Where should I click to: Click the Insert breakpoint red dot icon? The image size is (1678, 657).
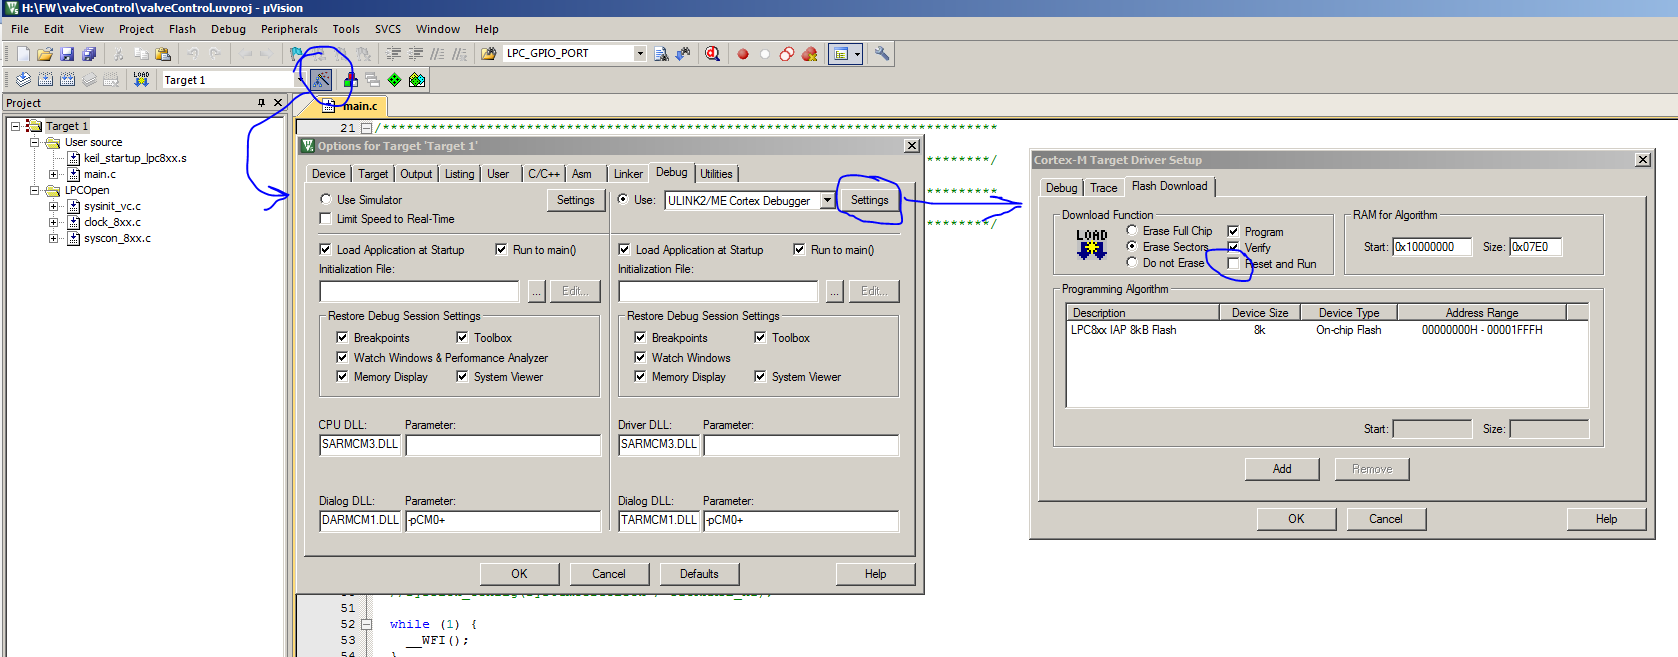(x=743, y=54)
